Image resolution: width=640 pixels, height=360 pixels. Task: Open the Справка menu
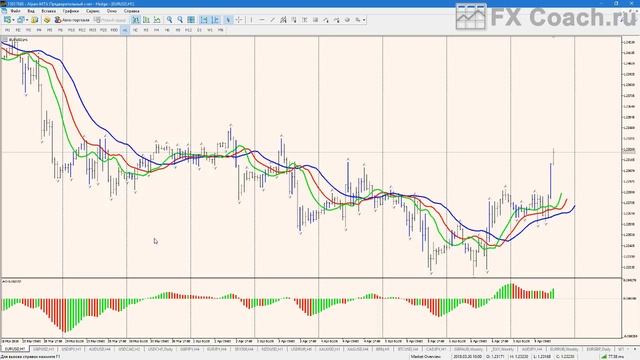[131, 11]
